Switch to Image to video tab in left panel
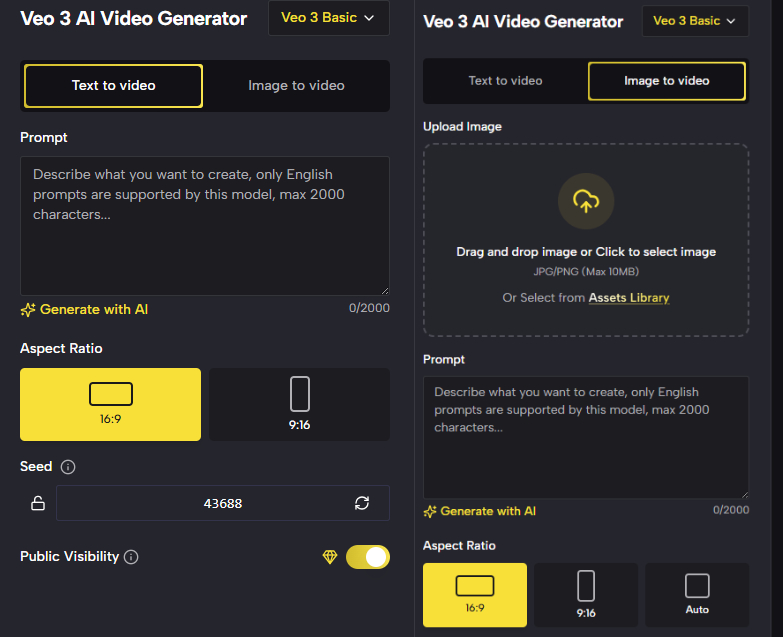 click(296, 86)
